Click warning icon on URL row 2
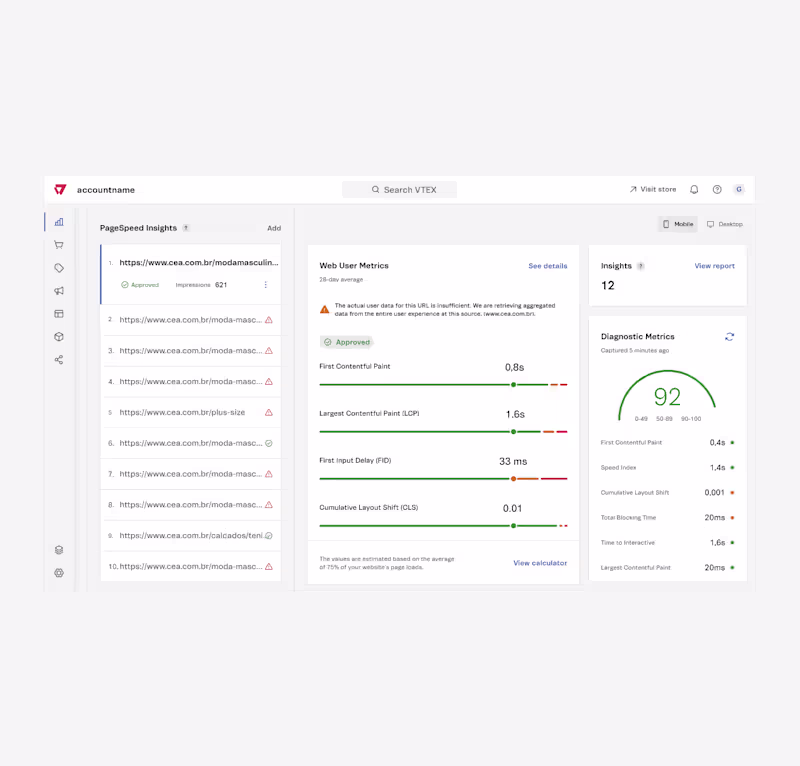800x766 pixels. pyautogui.click(x=269, y=320)
